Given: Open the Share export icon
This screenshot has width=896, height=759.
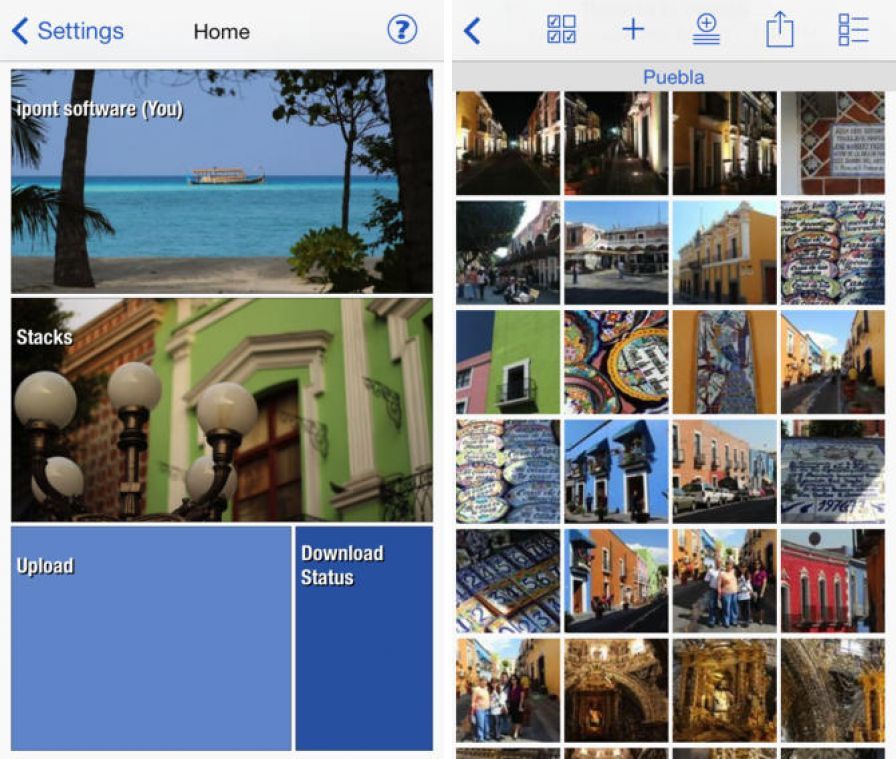Looking at the screenshot, I should (778, 30).
